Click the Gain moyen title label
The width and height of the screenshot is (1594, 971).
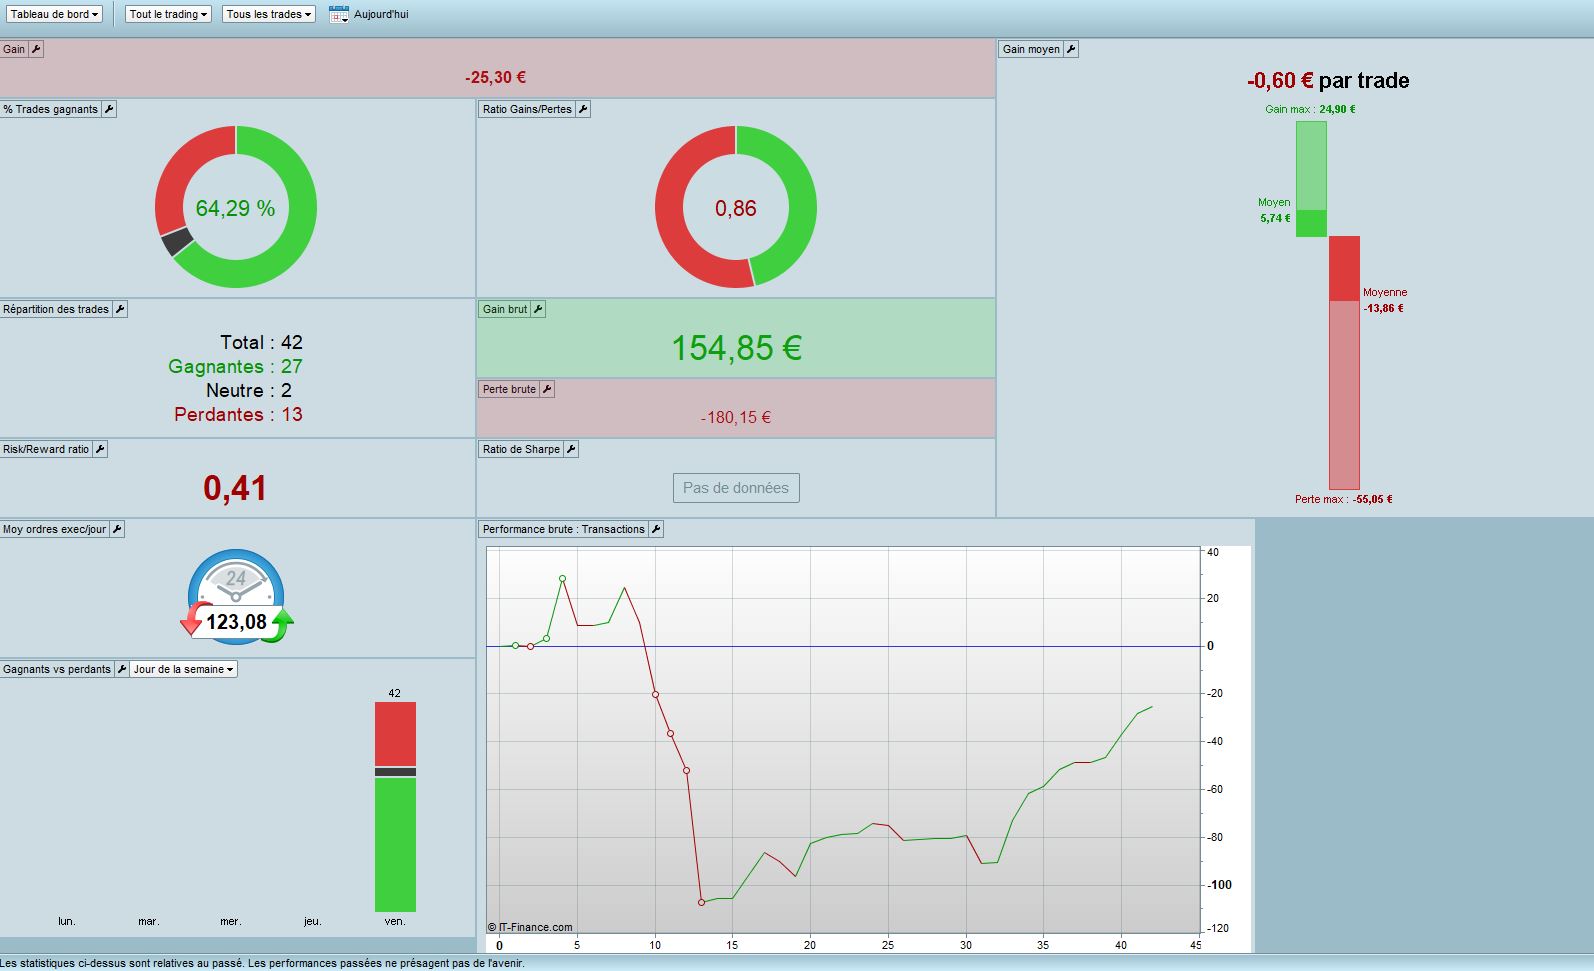(x=1031, y=49)
